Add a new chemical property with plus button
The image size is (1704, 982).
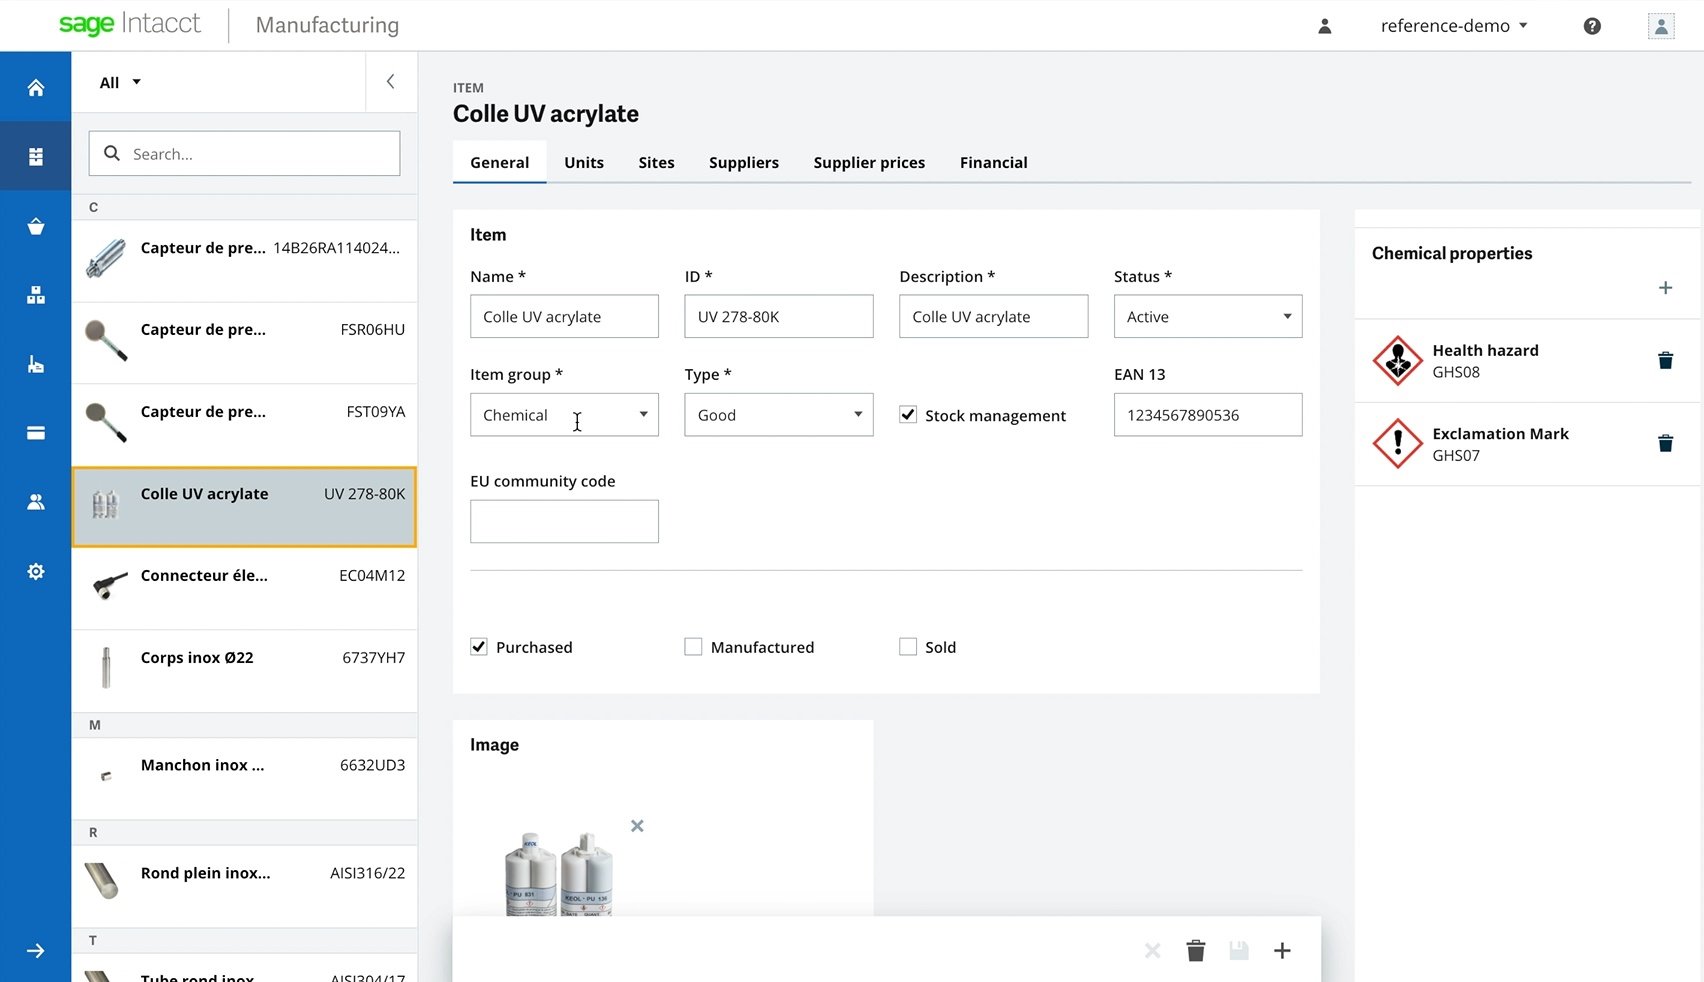pos(1665,287)
